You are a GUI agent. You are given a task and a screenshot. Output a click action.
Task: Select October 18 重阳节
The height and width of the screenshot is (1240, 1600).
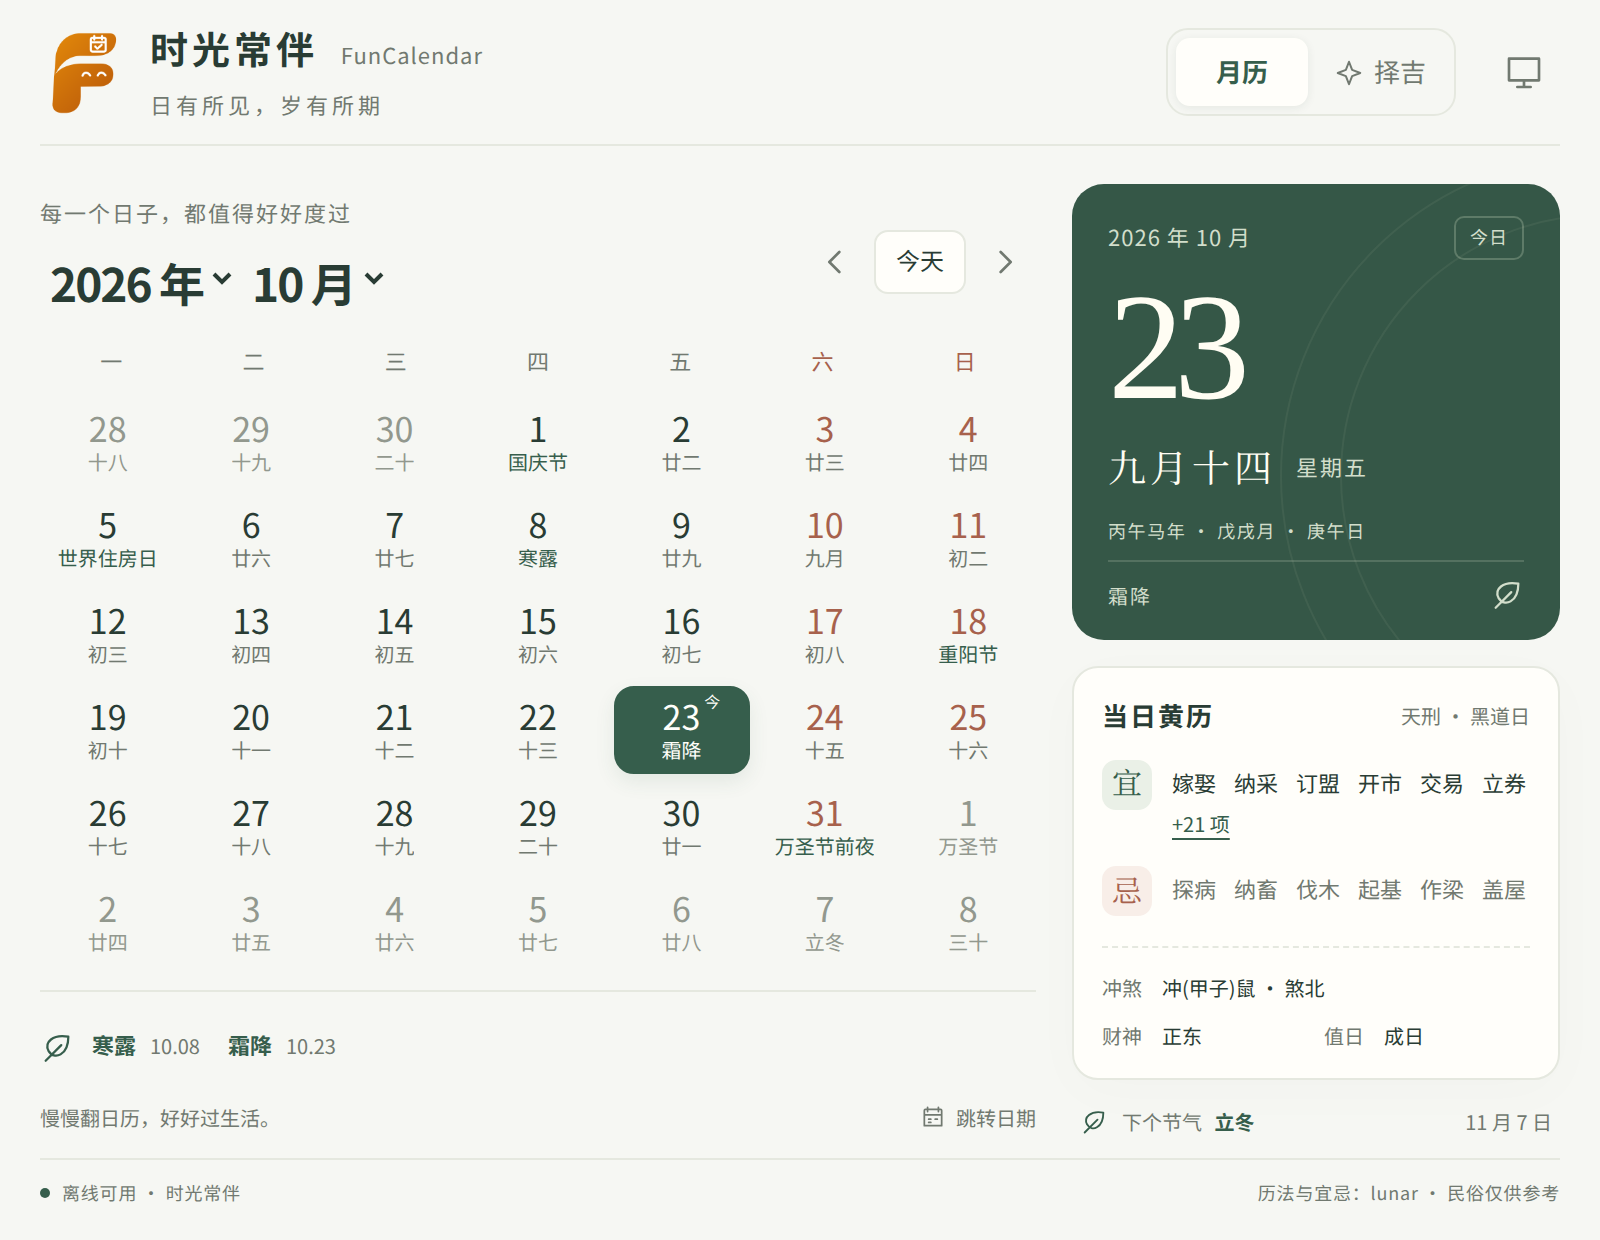tap(968, 634)
